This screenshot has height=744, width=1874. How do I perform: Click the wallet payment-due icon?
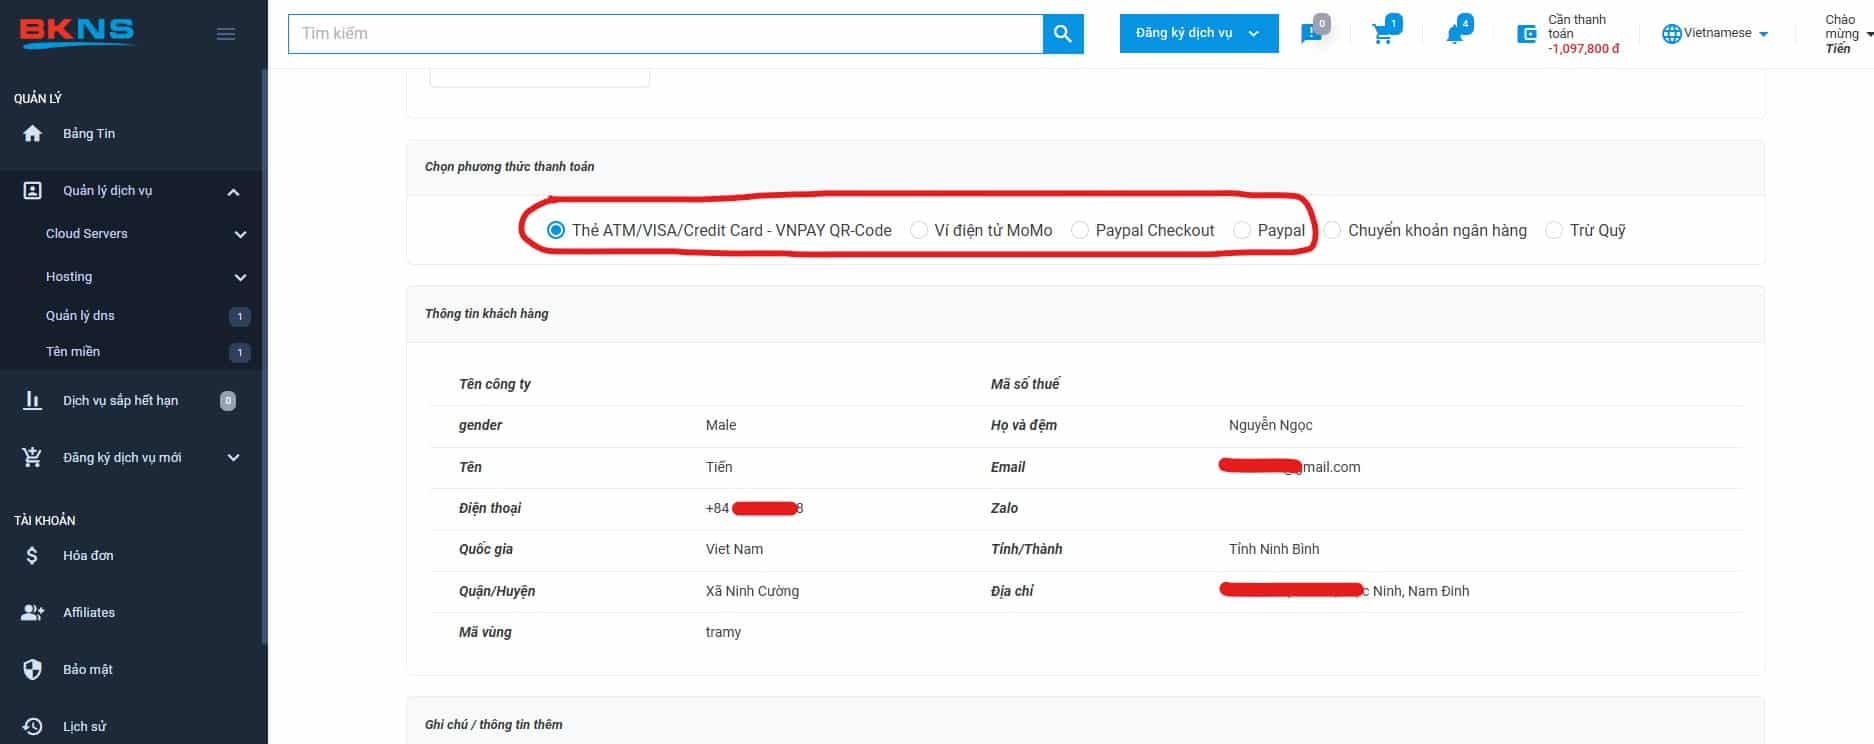coord(1527,34)
